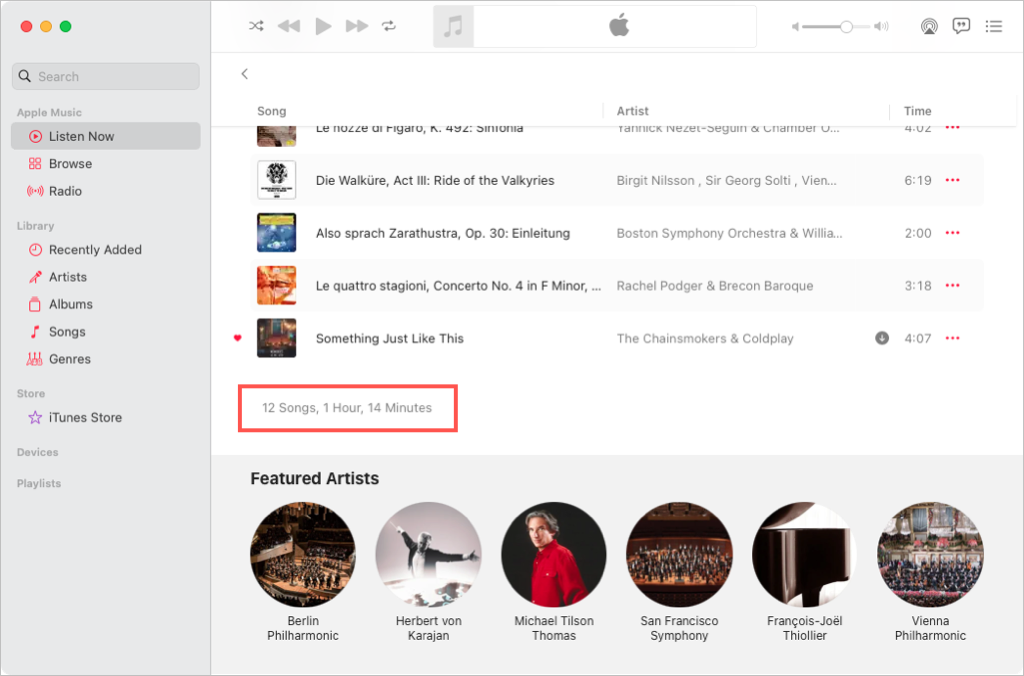Mute with low volume speaker icon

[795, 27]
